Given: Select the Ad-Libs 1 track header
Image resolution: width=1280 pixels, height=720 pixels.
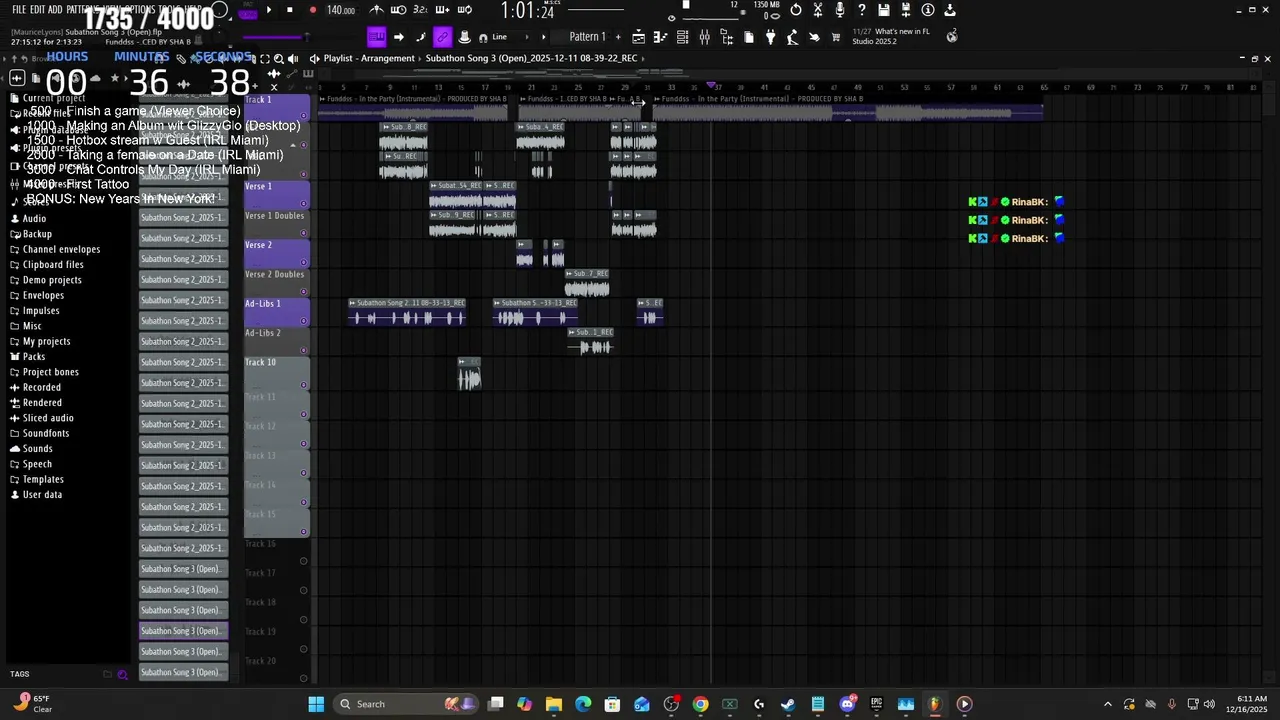Looking at the screenshot, I should coord(276,311).
